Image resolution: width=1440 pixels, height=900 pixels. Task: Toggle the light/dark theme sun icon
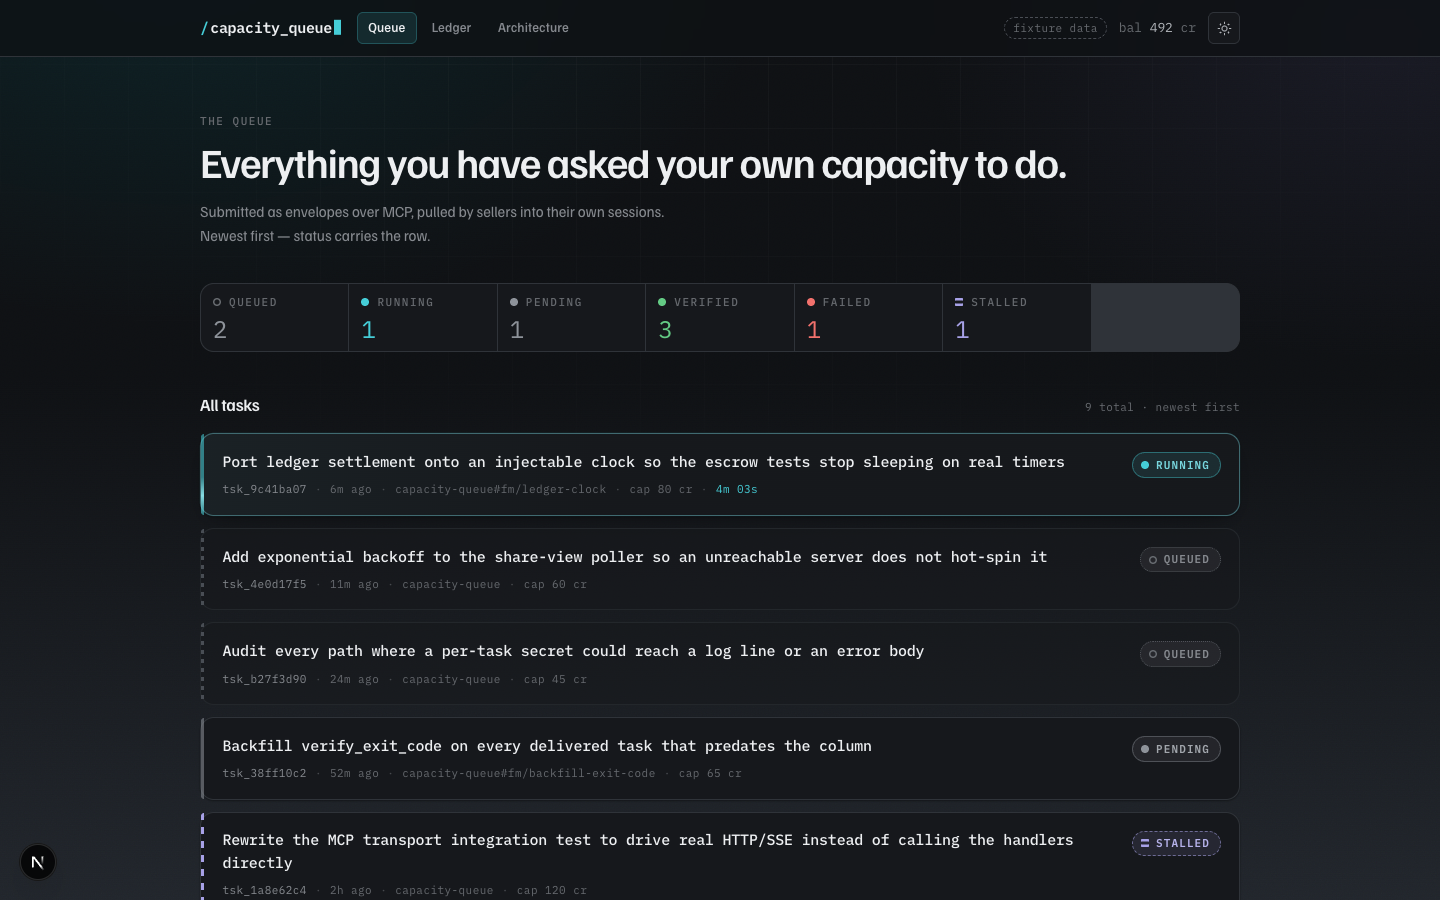point(1224,28)
